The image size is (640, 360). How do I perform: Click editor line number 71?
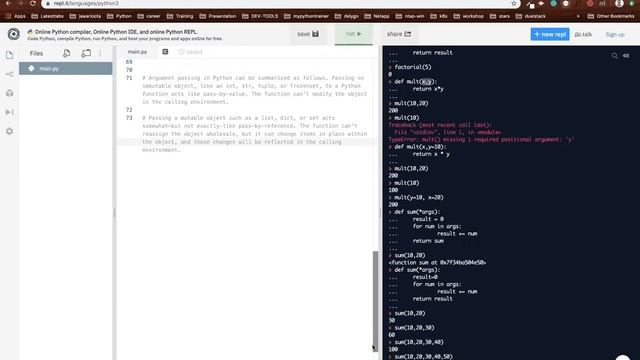[x=129, y=78]
